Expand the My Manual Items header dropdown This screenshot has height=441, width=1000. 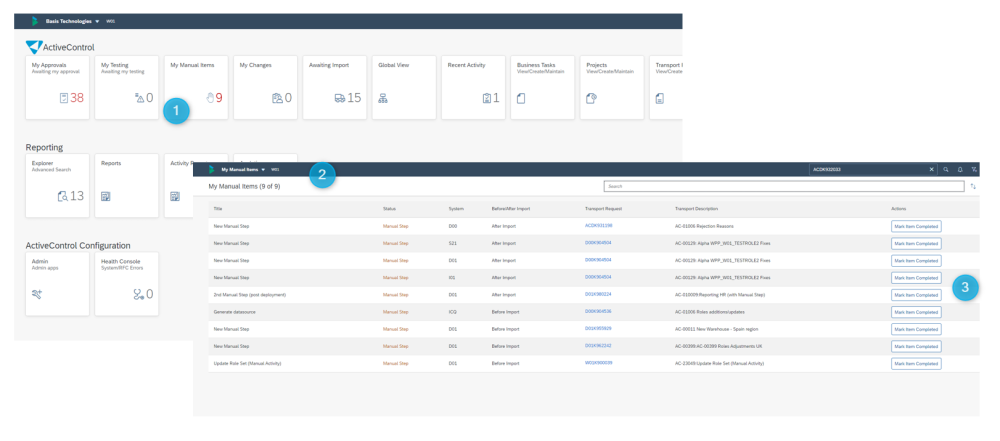tap(263, 170)
